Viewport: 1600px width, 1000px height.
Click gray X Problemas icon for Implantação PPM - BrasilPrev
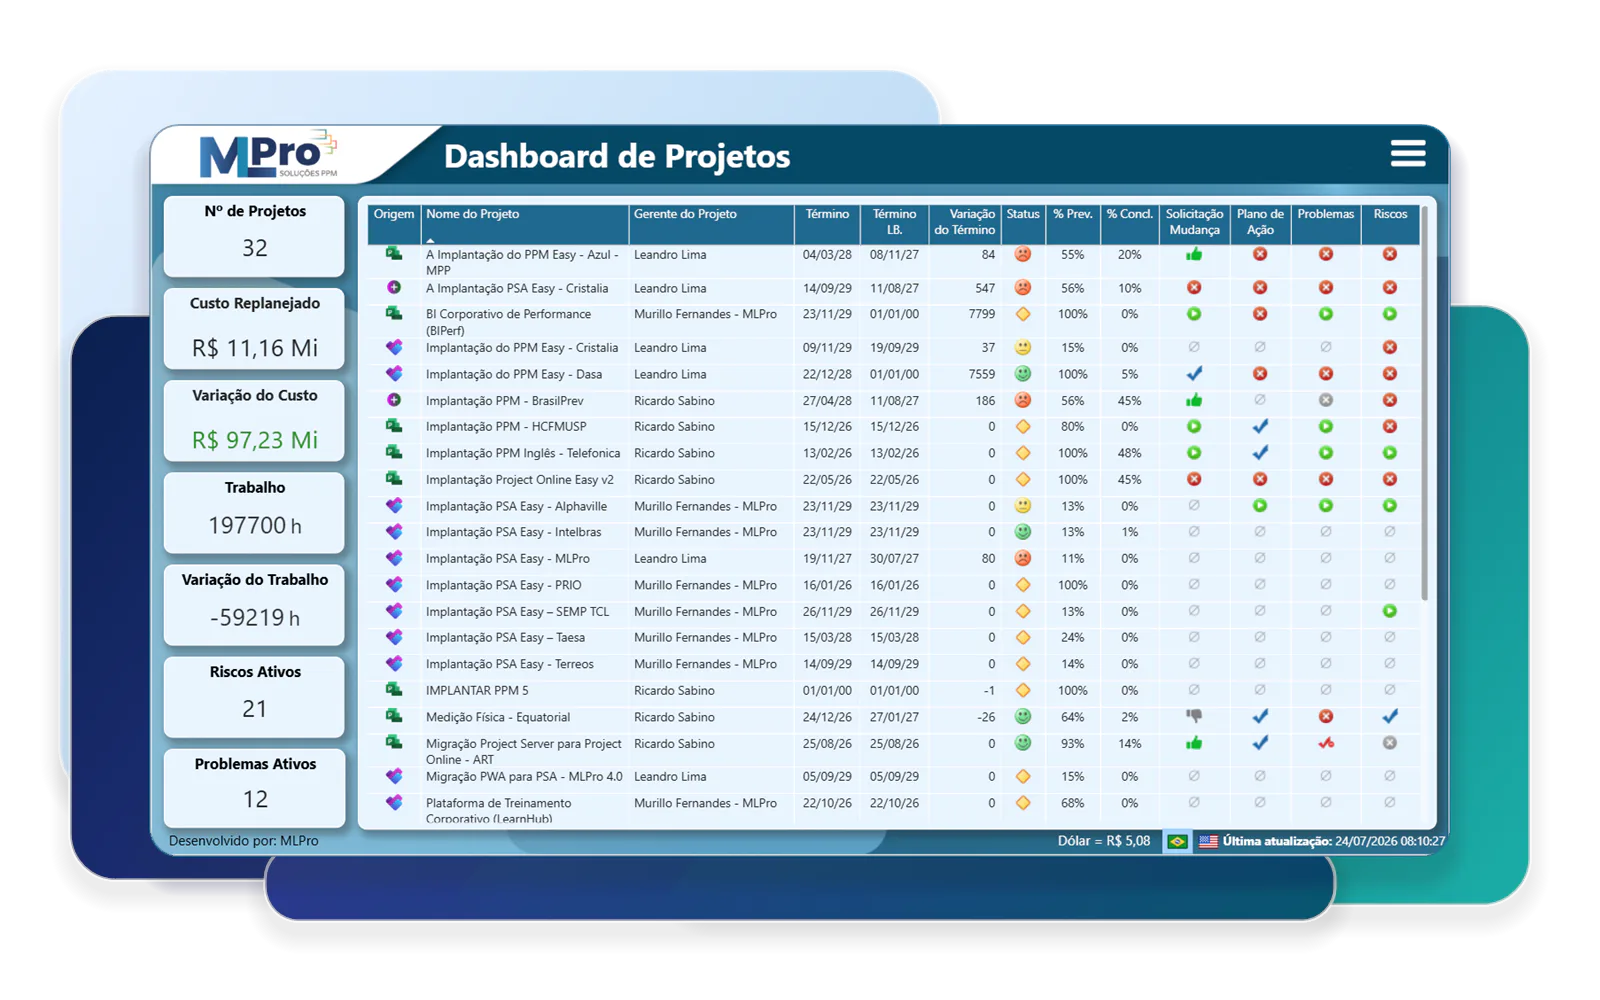(1326, 400)
